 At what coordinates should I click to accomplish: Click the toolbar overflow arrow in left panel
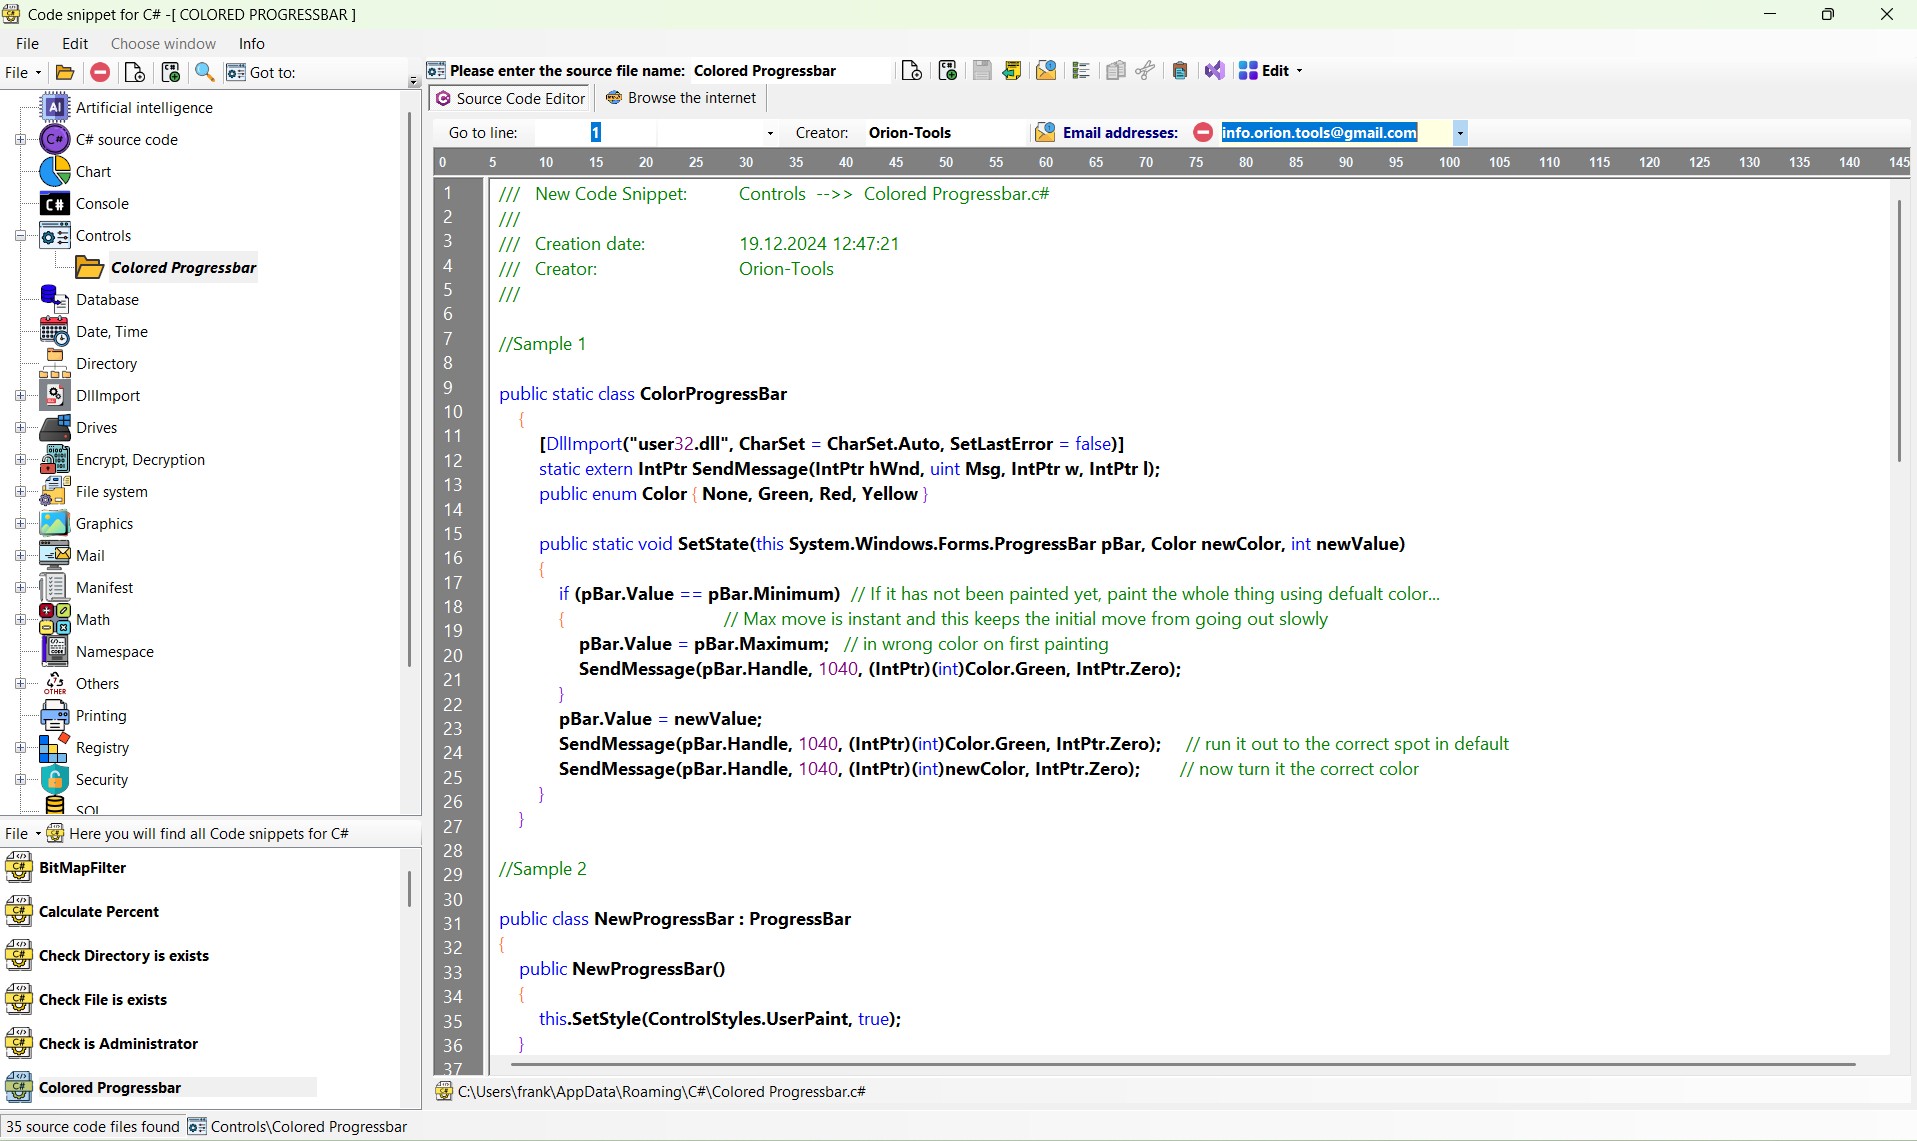[413, 80]
